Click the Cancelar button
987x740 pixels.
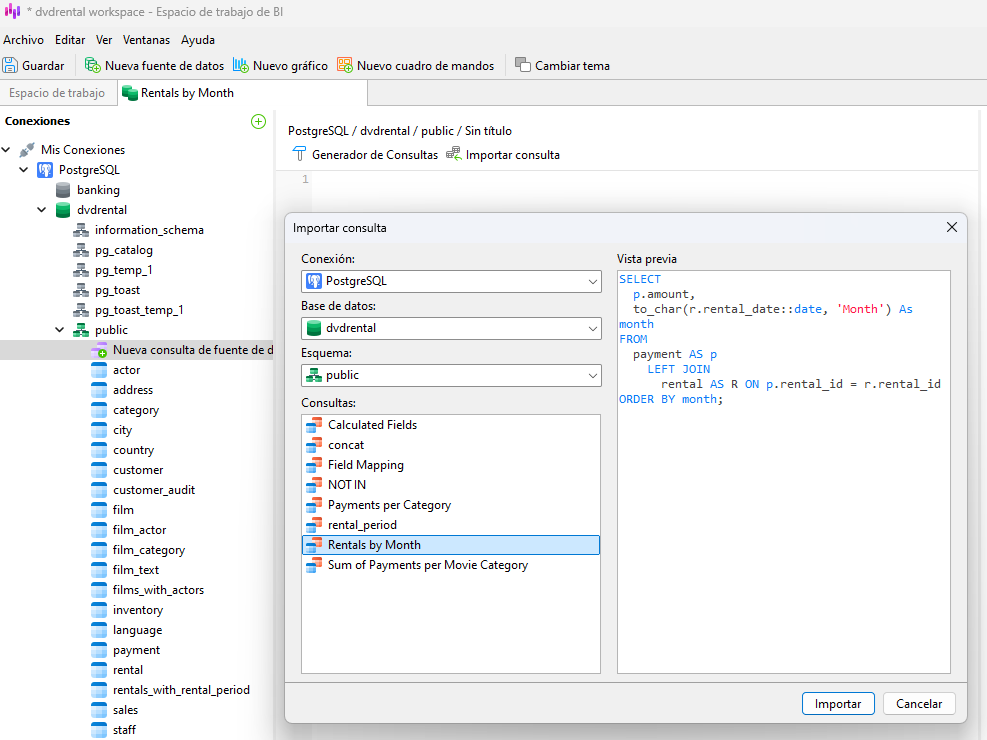click(x=919, y=704)
